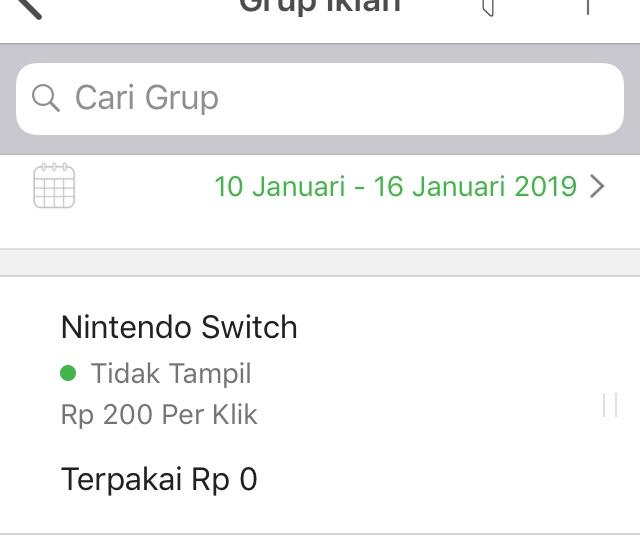
Task: Tap the Terpakai Rp 0 spending text
Action: (x=159, y=479)
